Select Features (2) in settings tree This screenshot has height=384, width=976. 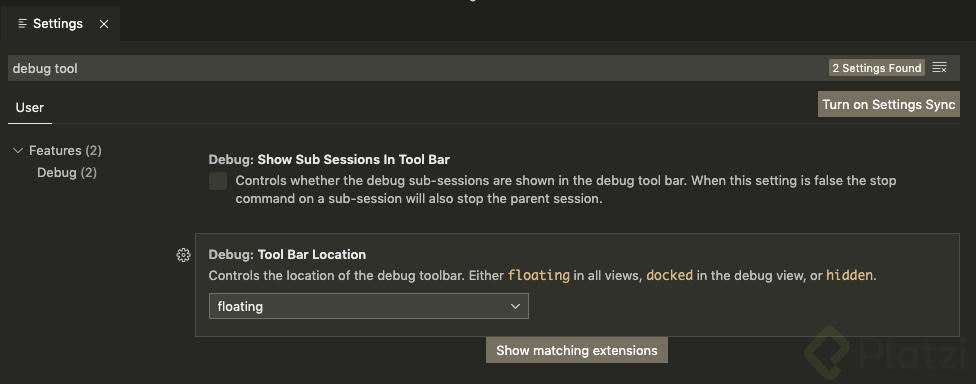[x=65, y=150]
